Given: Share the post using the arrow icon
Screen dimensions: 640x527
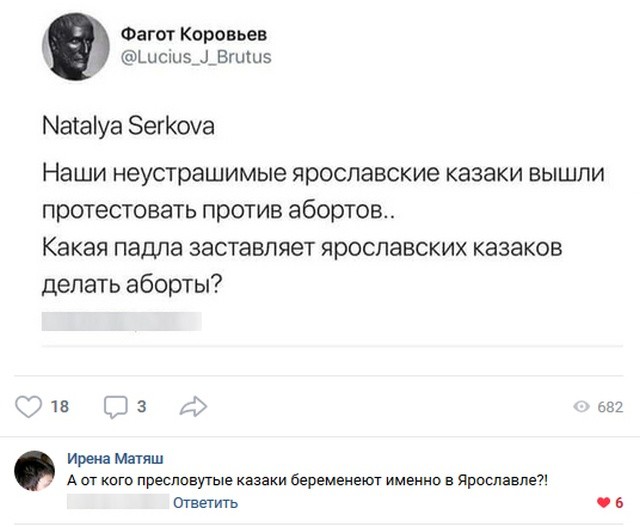Looking at the screenshot, I should click(x=191, y=406).
